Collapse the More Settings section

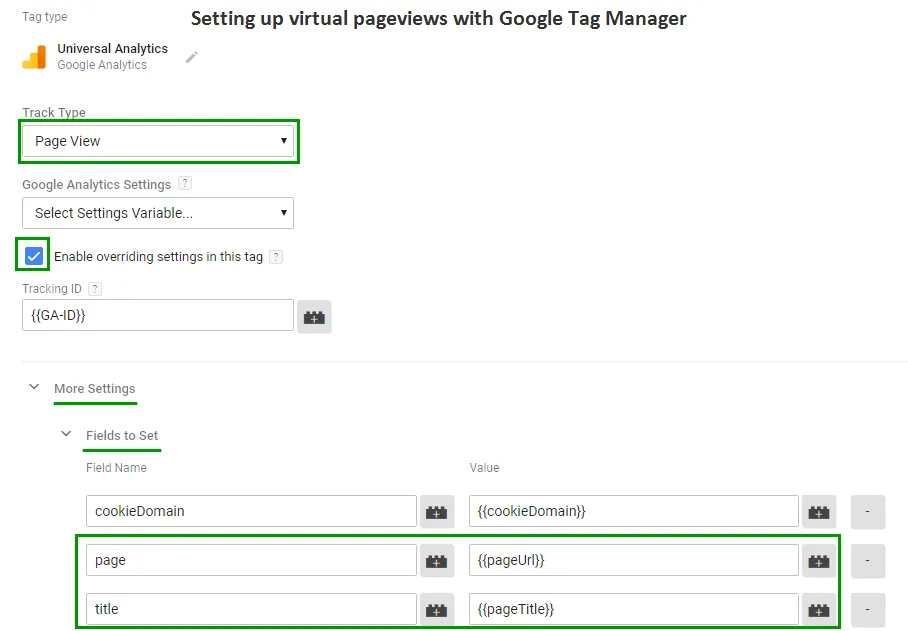[34, 388]
